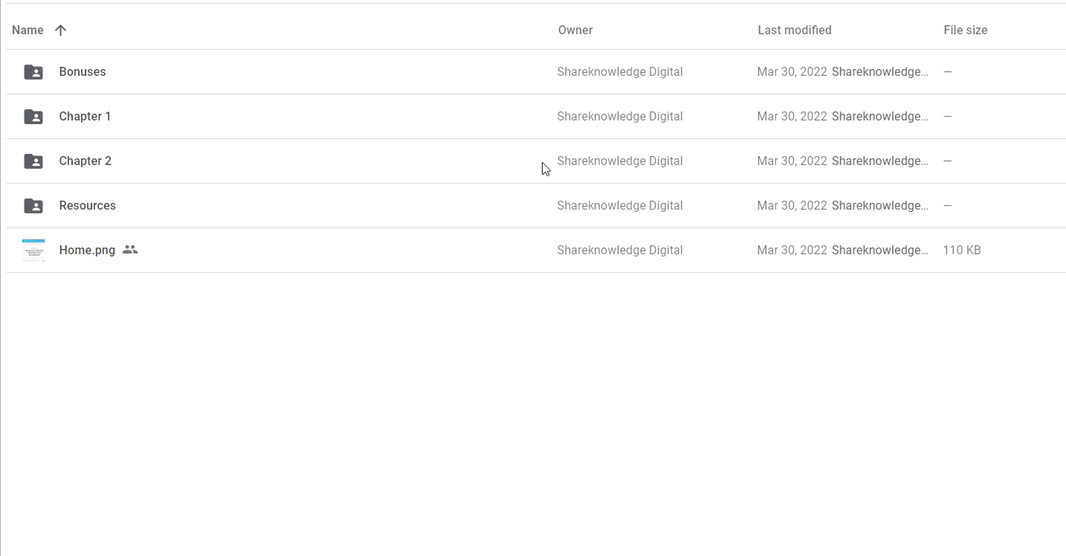The height and width of the screenshot is (556, 1066).
Task: Click the Resources shared folder icon
Action: tap(33, 205)
